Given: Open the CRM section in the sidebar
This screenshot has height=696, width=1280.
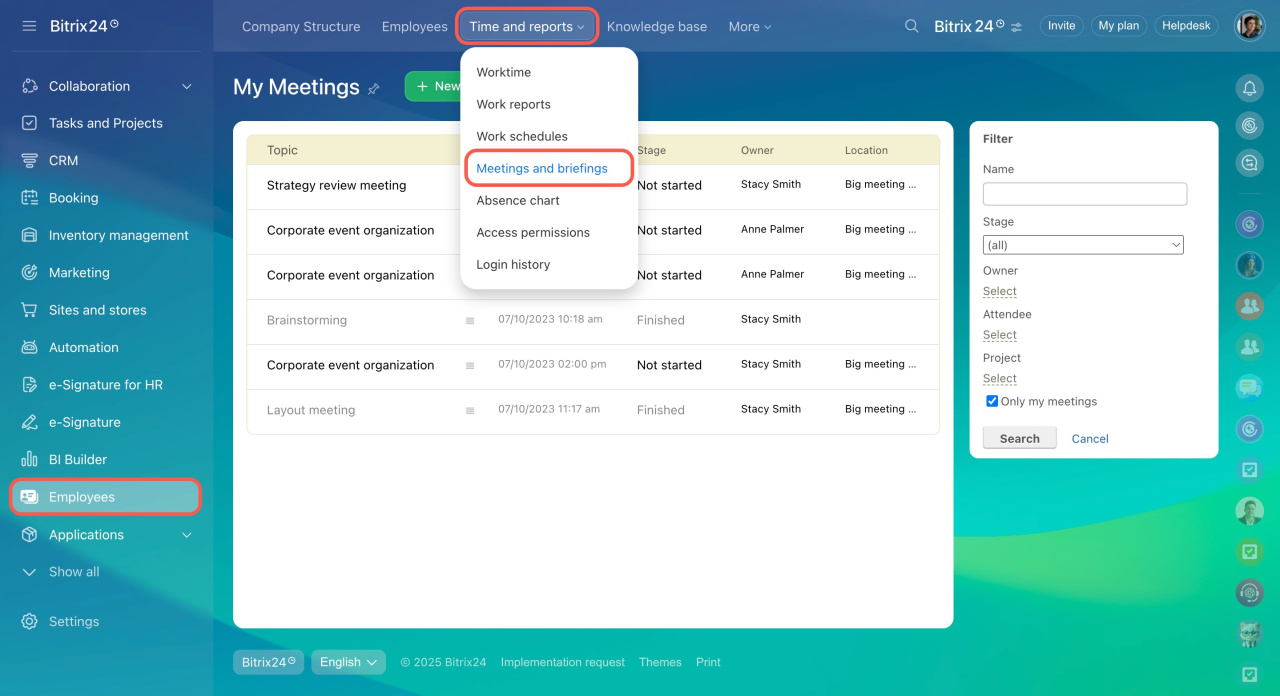Looking at the screenshot, I should coord(63,160).
